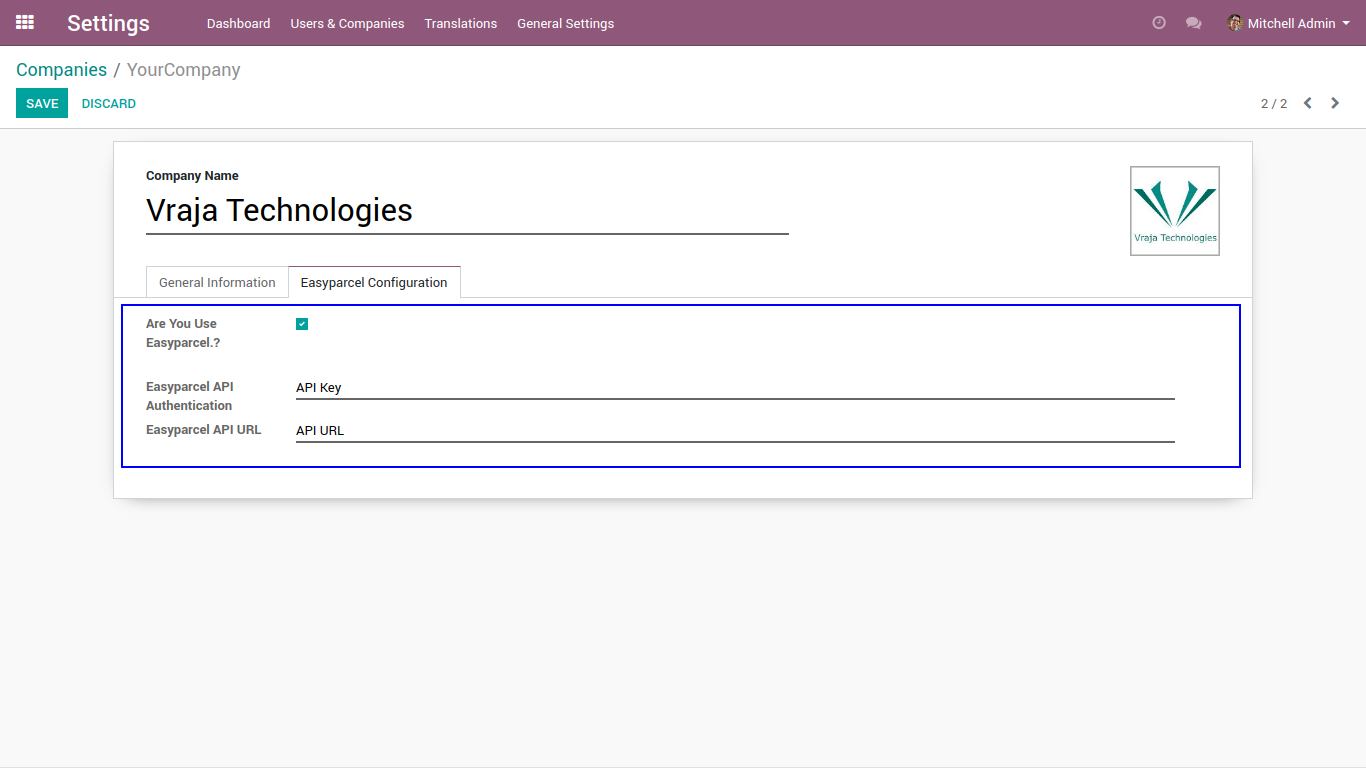Go to next company record arrow

(1335, 103)
